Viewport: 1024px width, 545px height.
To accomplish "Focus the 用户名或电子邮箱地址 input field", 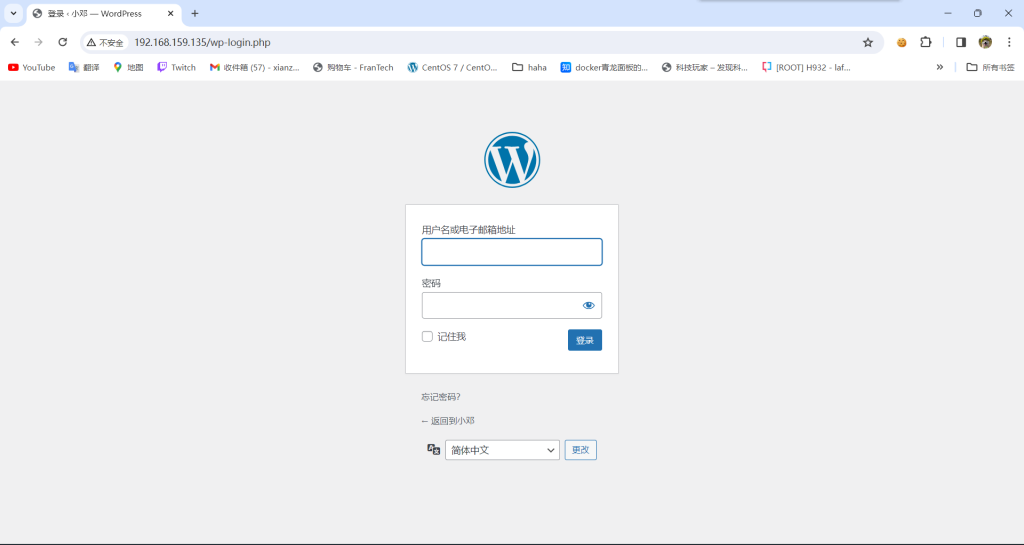I will (511, 252).
